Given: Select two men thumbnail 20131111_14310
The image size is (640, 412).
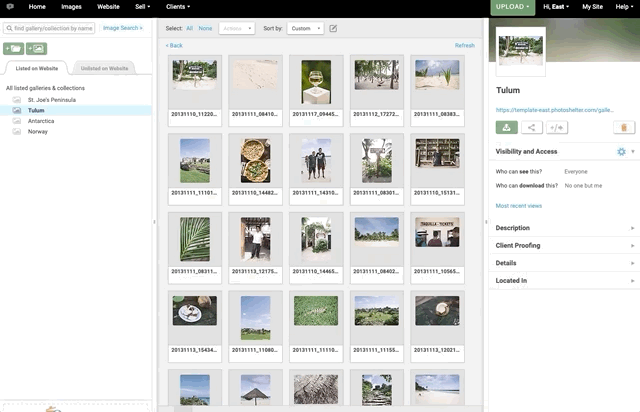Looking at the screenshot, I should pyautogui.click(x=316, y=161).
